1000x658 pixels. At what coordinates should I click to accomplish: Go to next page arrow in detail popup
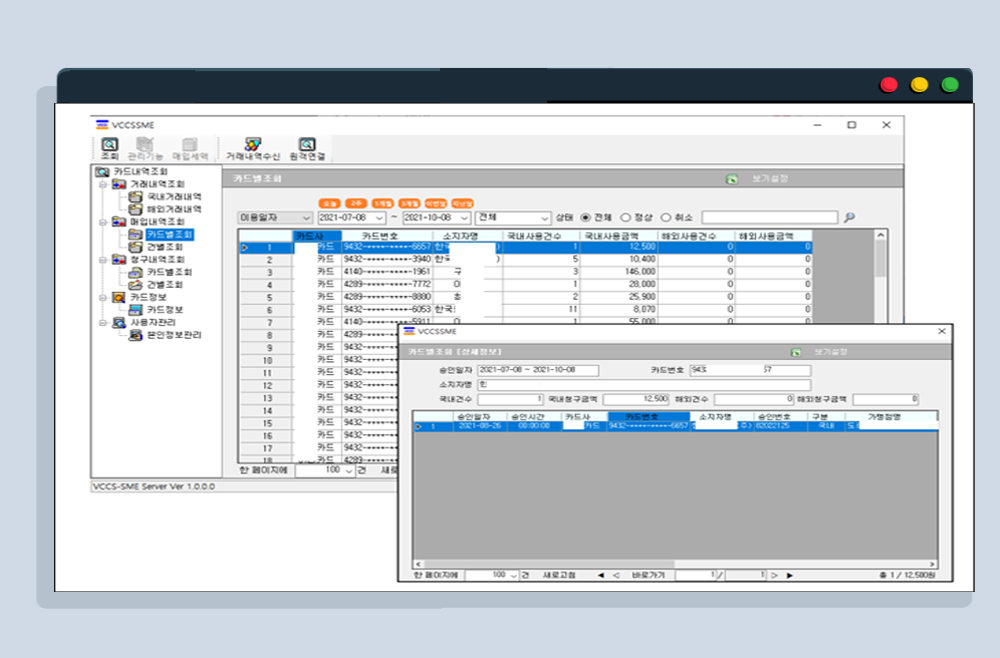774,575
